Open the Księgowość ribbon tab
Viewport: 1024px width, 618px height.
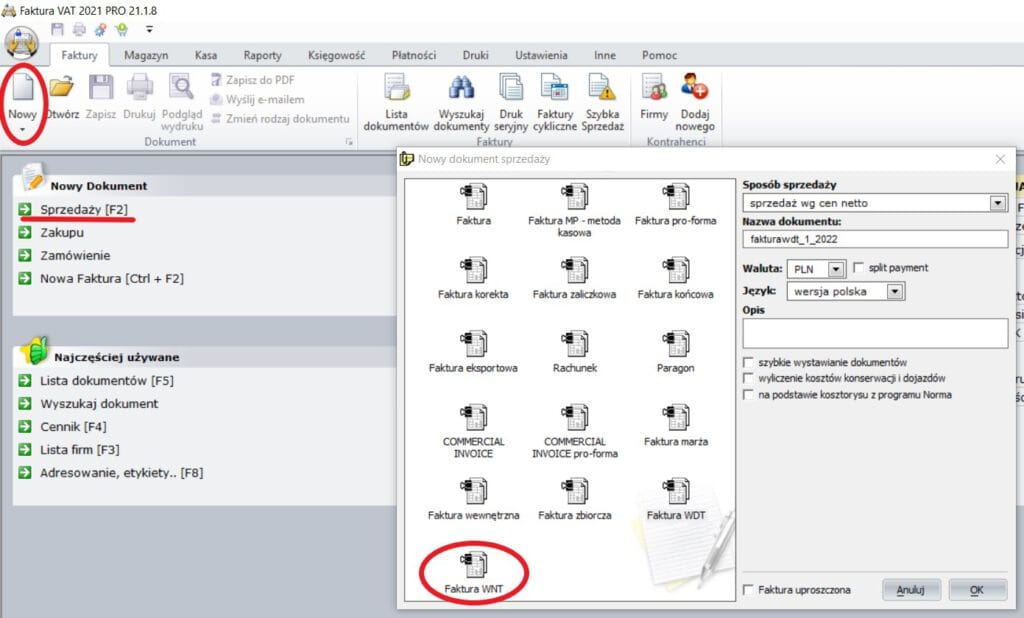coord(336,56)
